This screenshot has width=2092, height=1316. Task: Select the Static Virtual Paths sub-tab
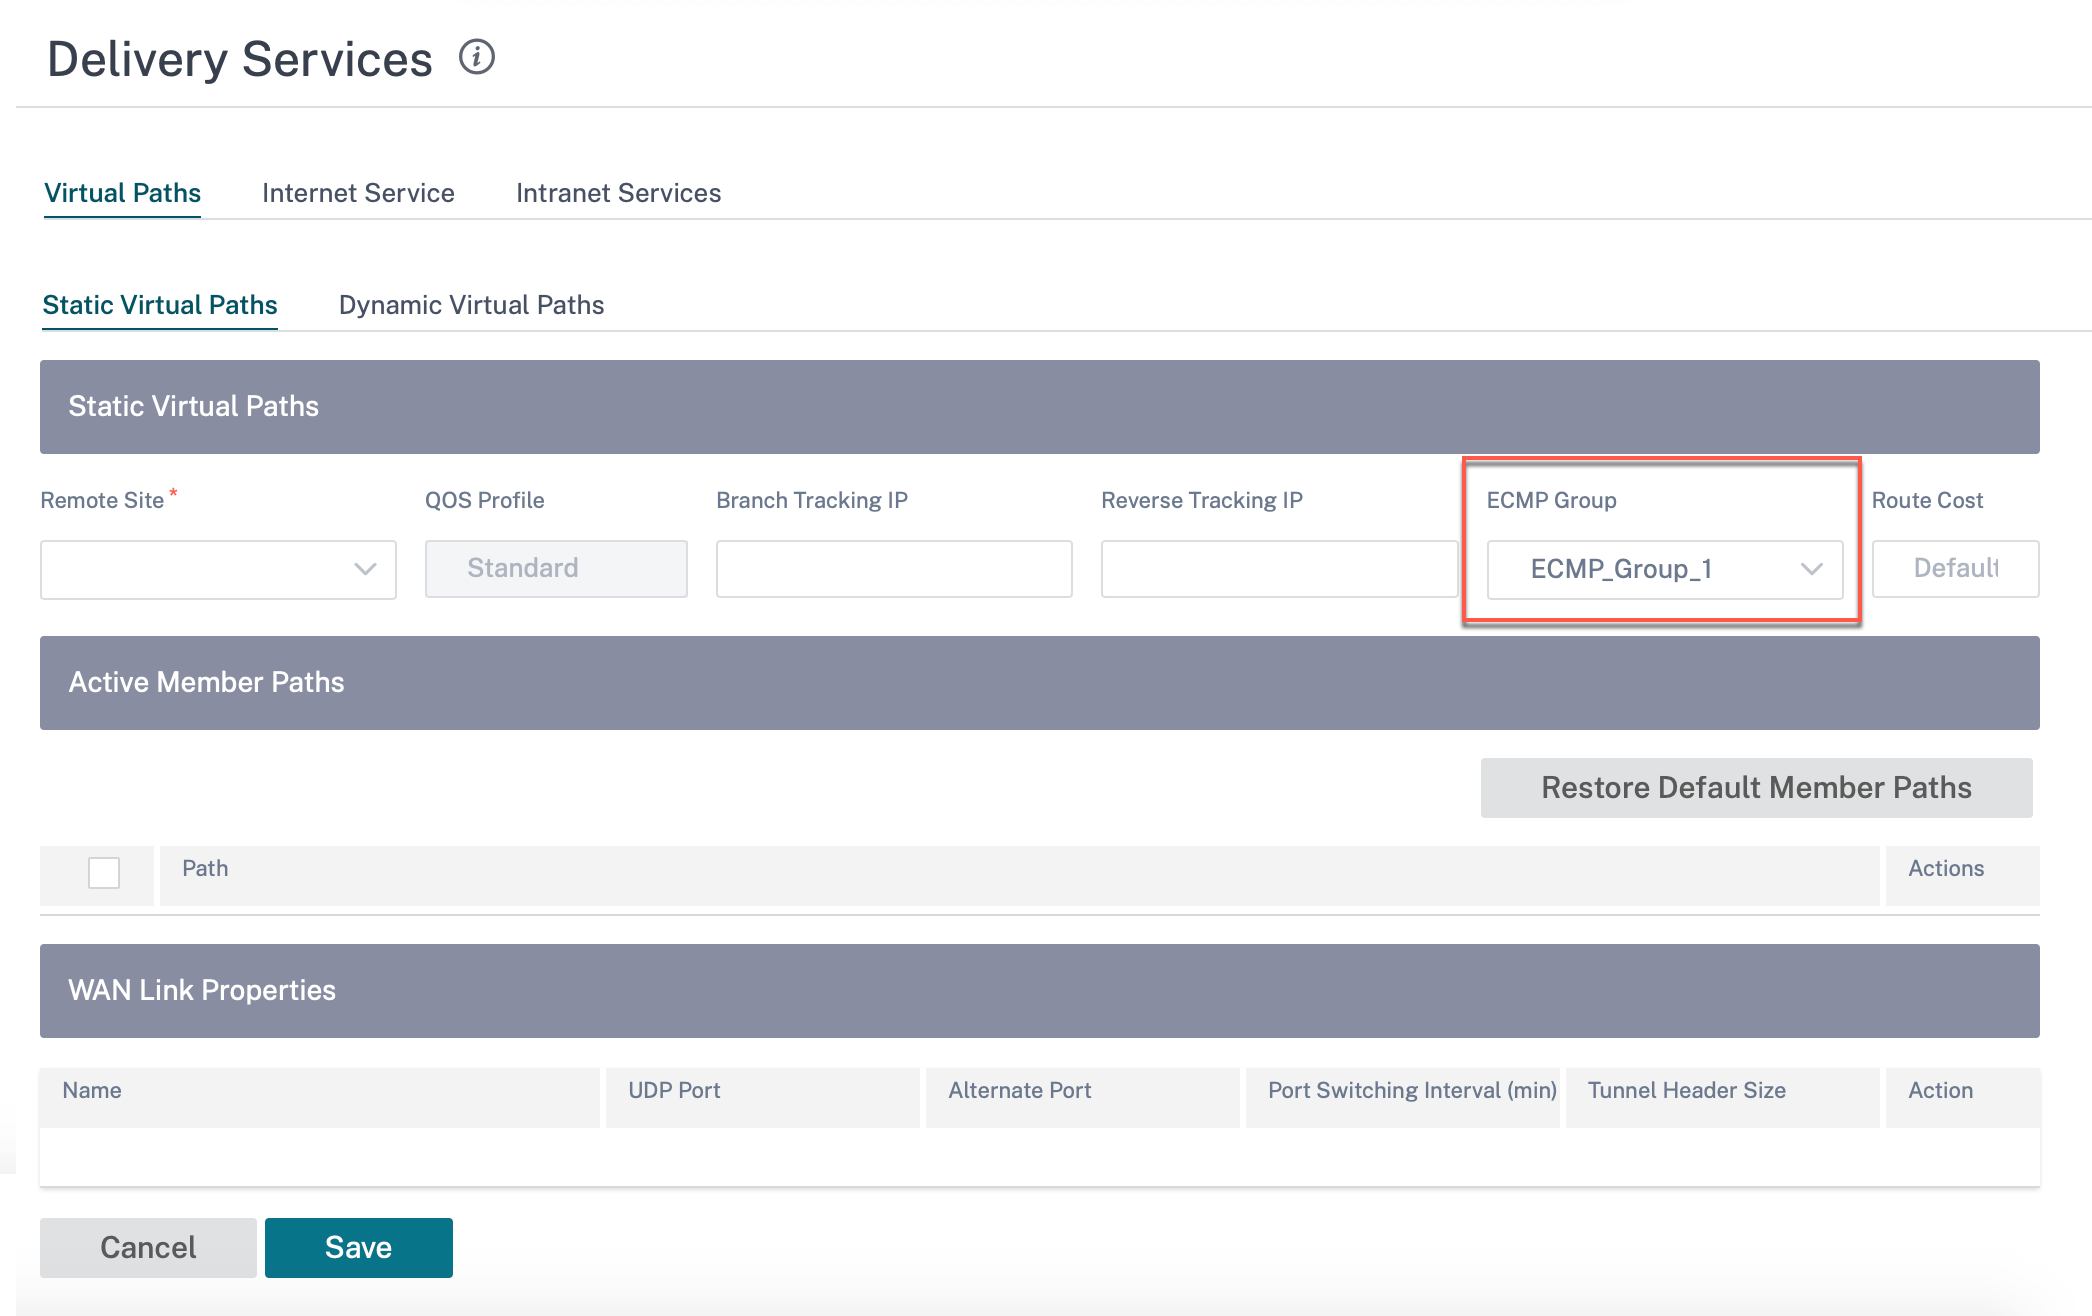[x=160, y=305]
